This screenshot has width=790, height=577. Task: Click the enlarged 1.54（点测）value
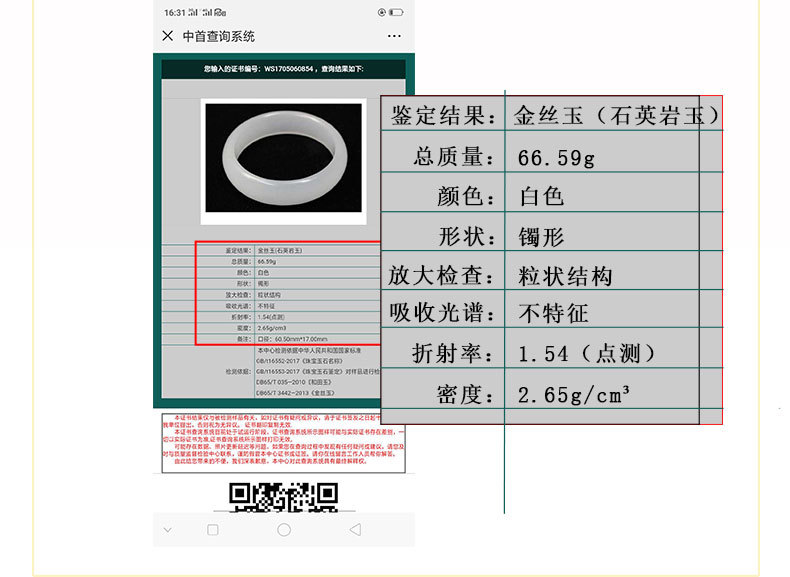[x=587, y=354]
